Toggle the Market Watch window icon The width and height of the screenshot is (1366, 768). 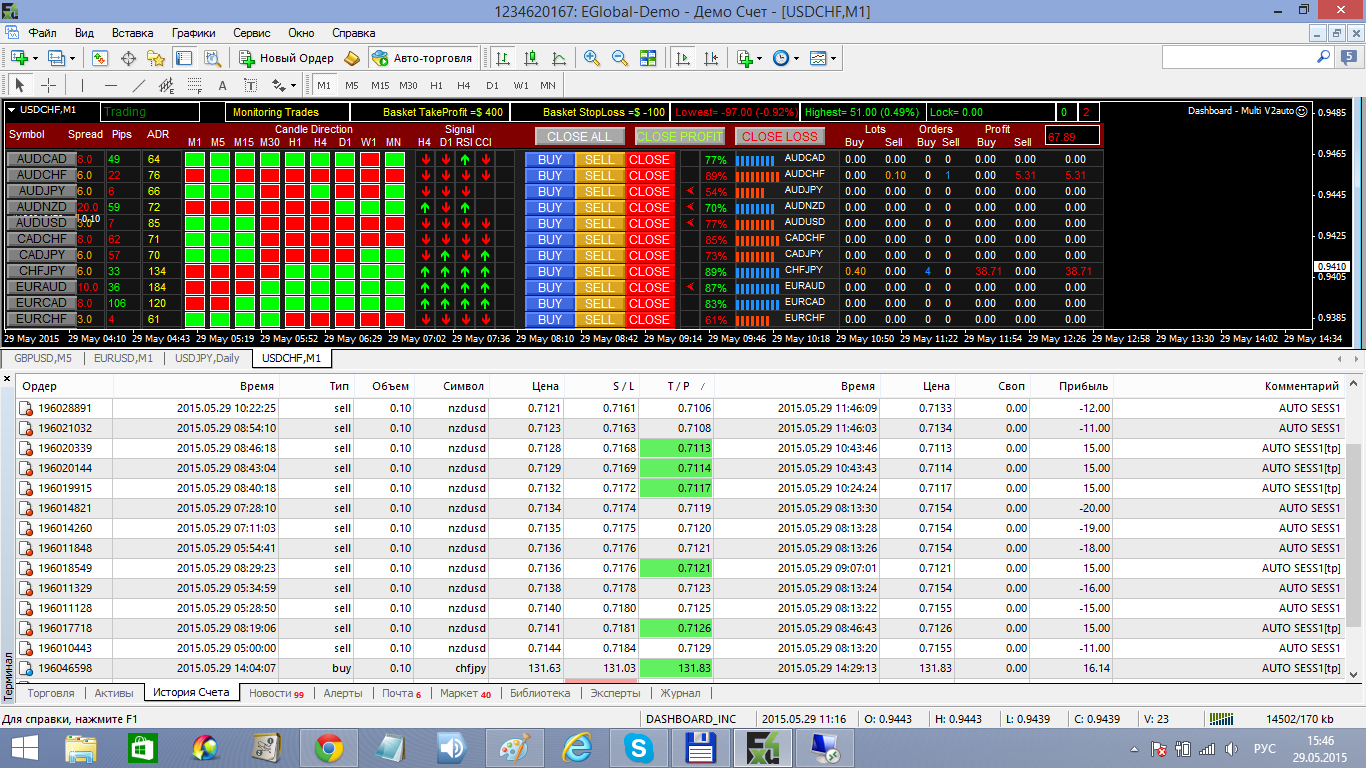[100, 58]
